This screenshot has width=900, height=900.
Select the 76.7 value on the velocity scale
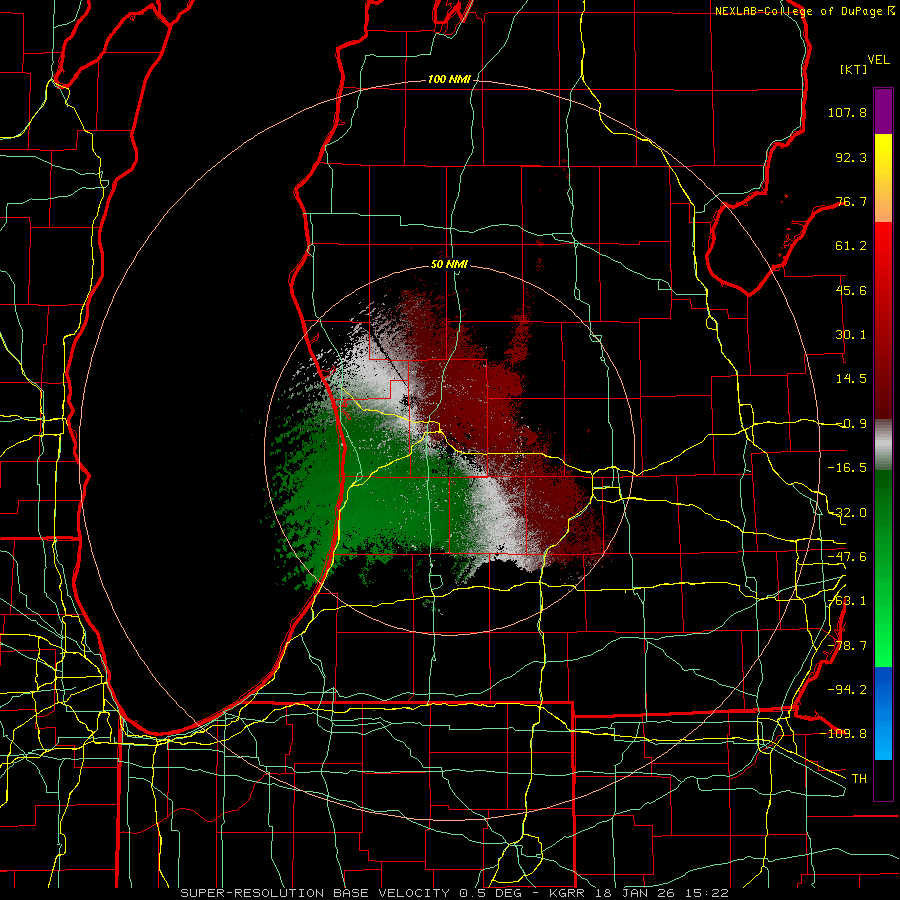[851, 201]
